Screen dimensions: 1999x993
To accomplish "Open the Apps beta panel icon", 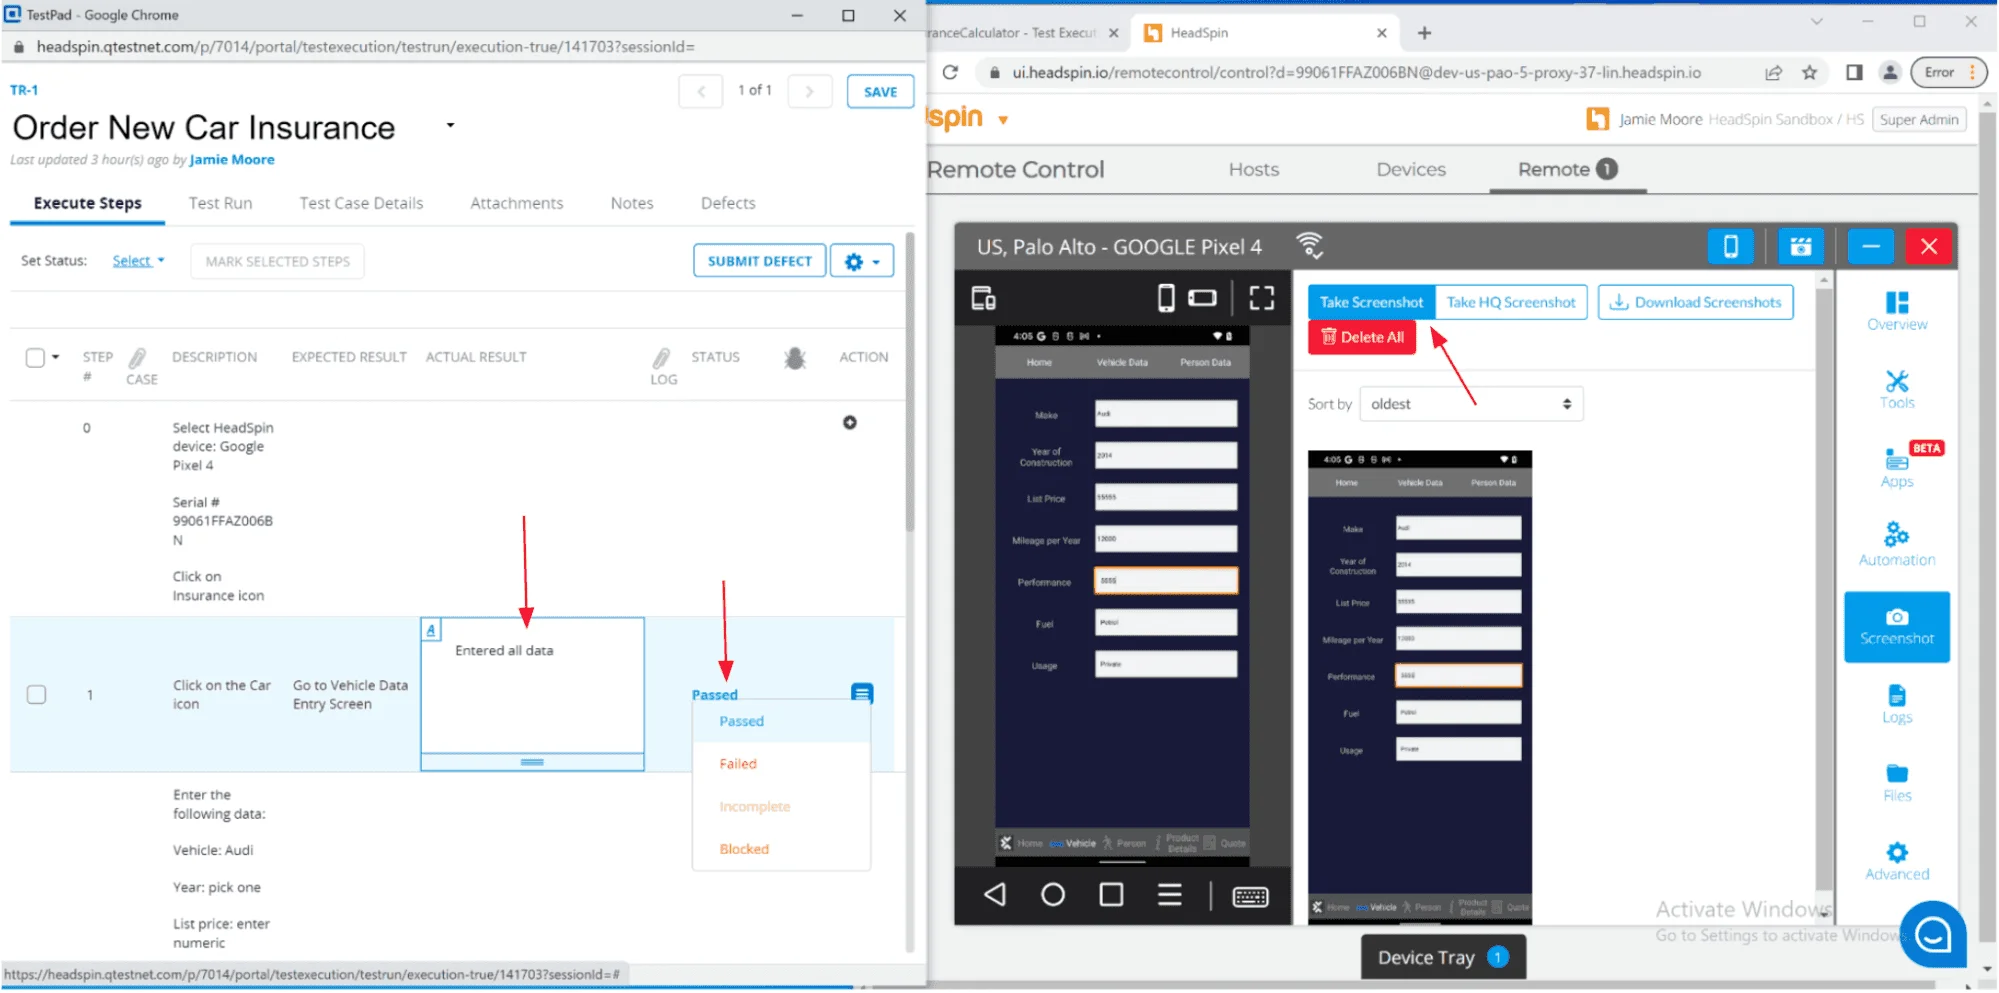I will [1896, 467].
